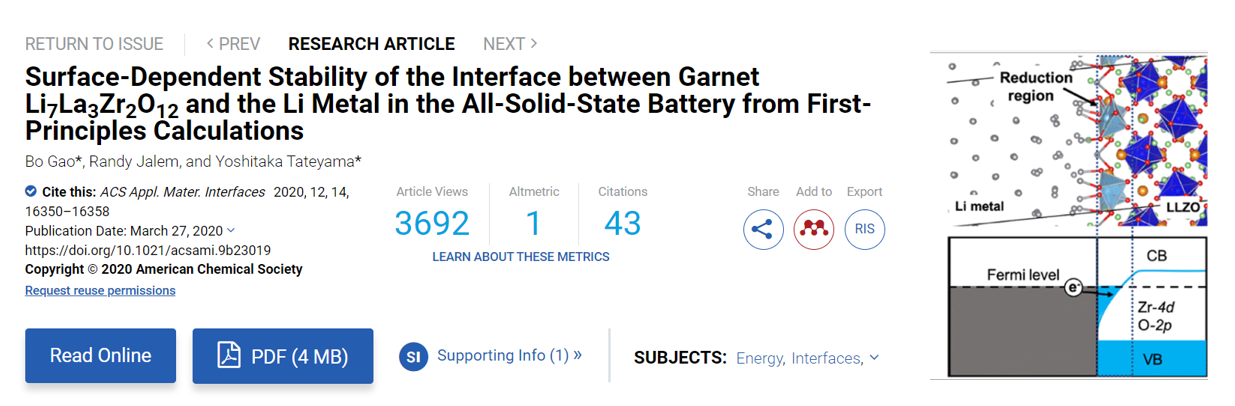Go back via RETURN TO ISSUE
The width and height of the screenshot is (1235, 406).
click(94, 44)
